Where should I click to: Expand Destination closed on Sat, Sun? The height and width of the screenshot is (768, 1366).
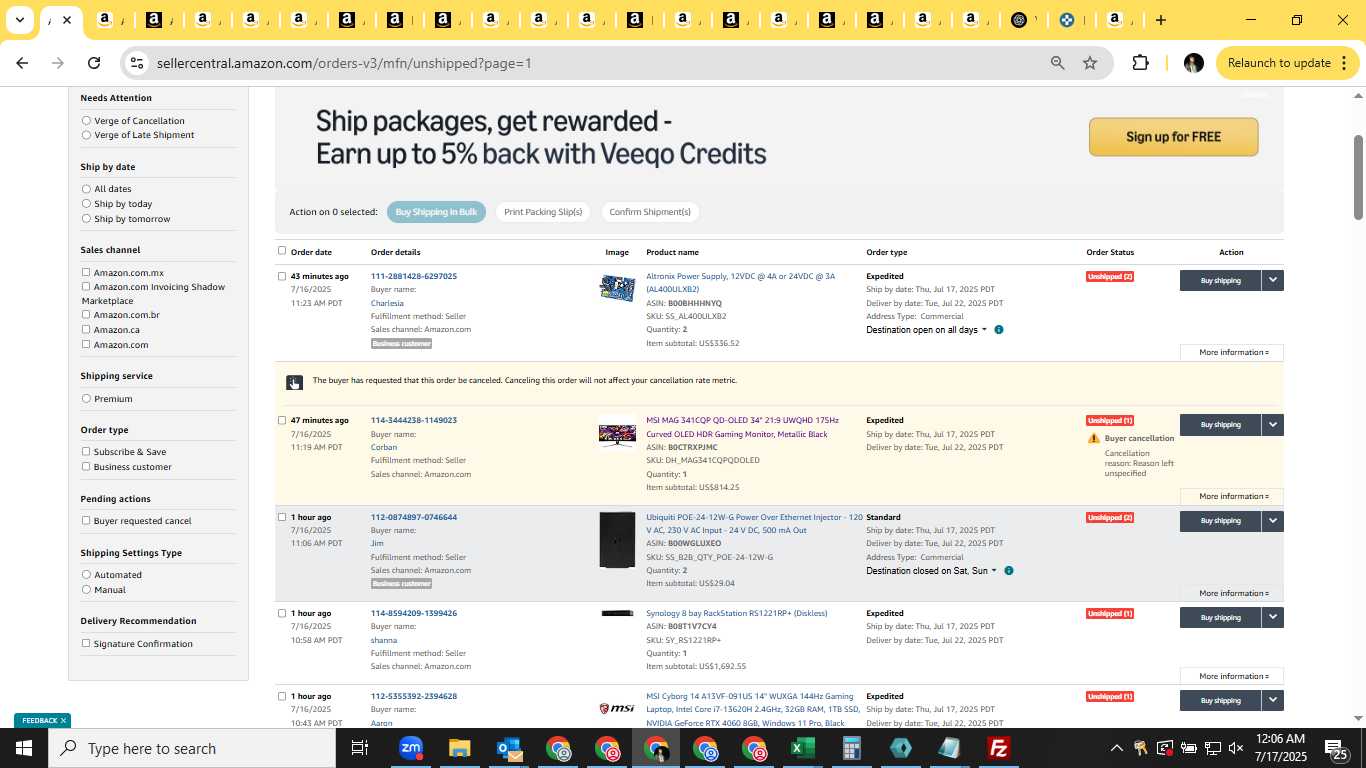(931, 571)
